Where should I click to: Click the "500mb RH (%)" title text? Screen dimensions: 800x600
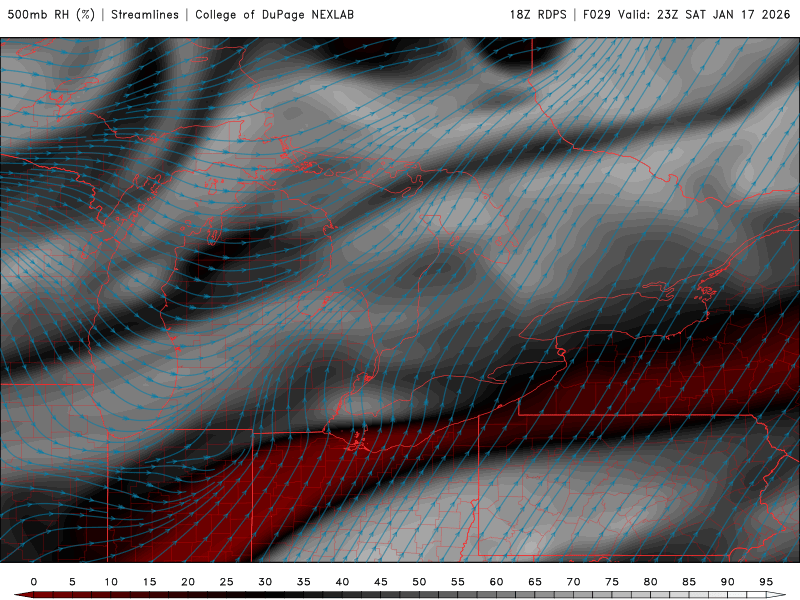pyautogui.click(x=51, y=14)
